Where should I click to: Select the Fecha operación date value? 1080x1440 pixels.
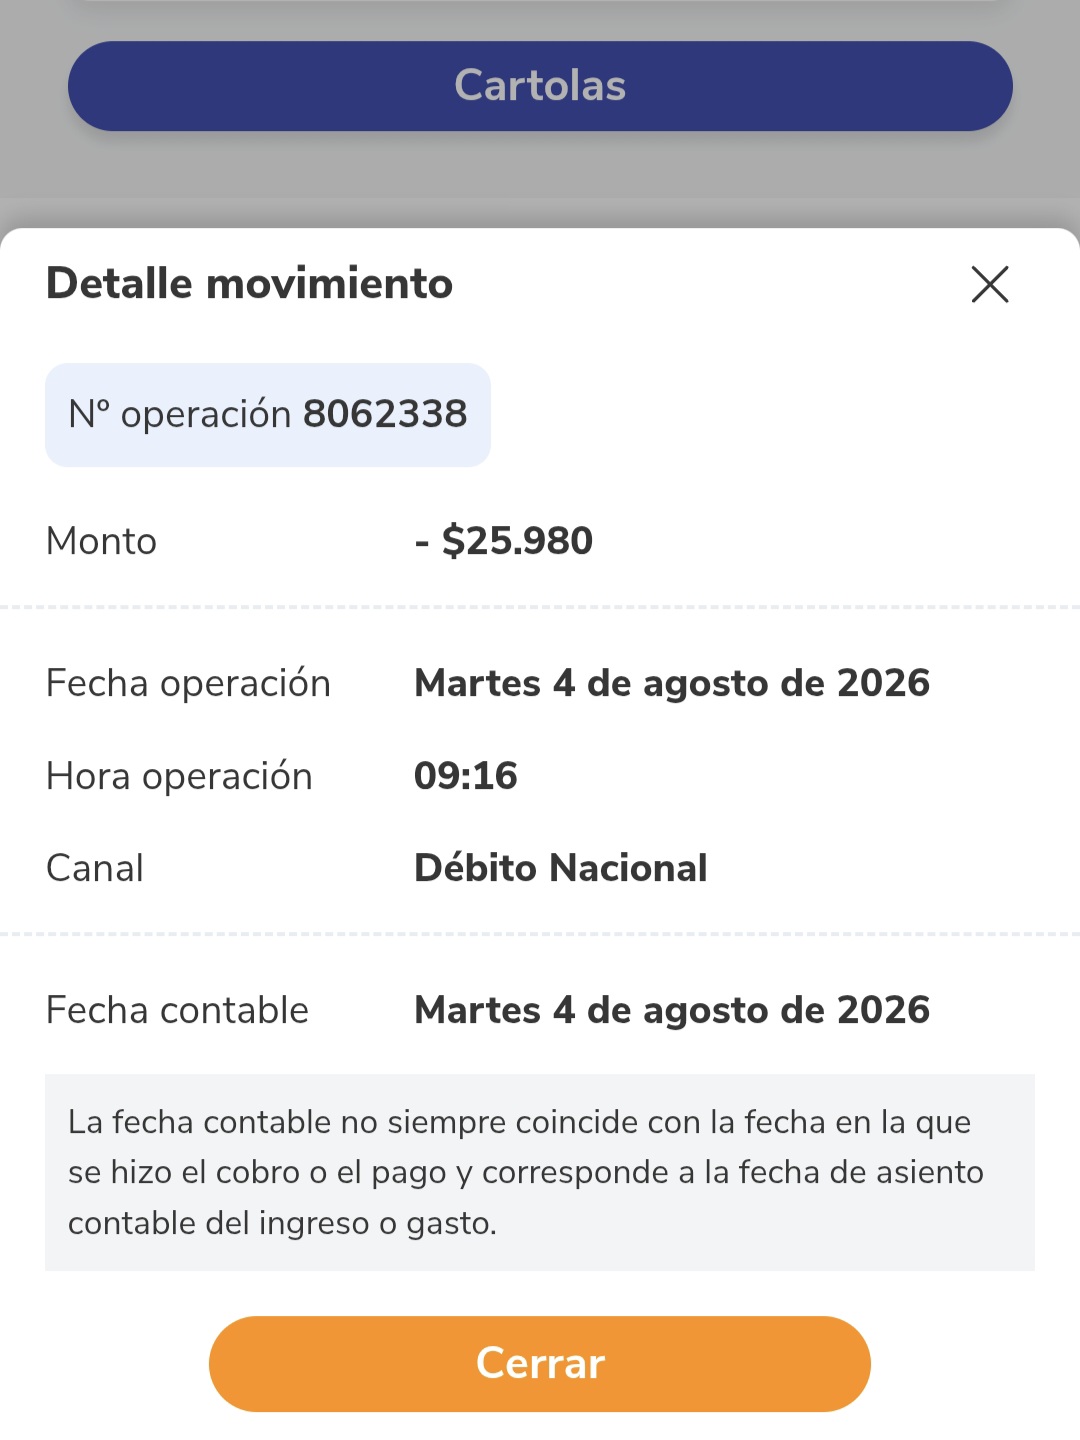point(672,683)
